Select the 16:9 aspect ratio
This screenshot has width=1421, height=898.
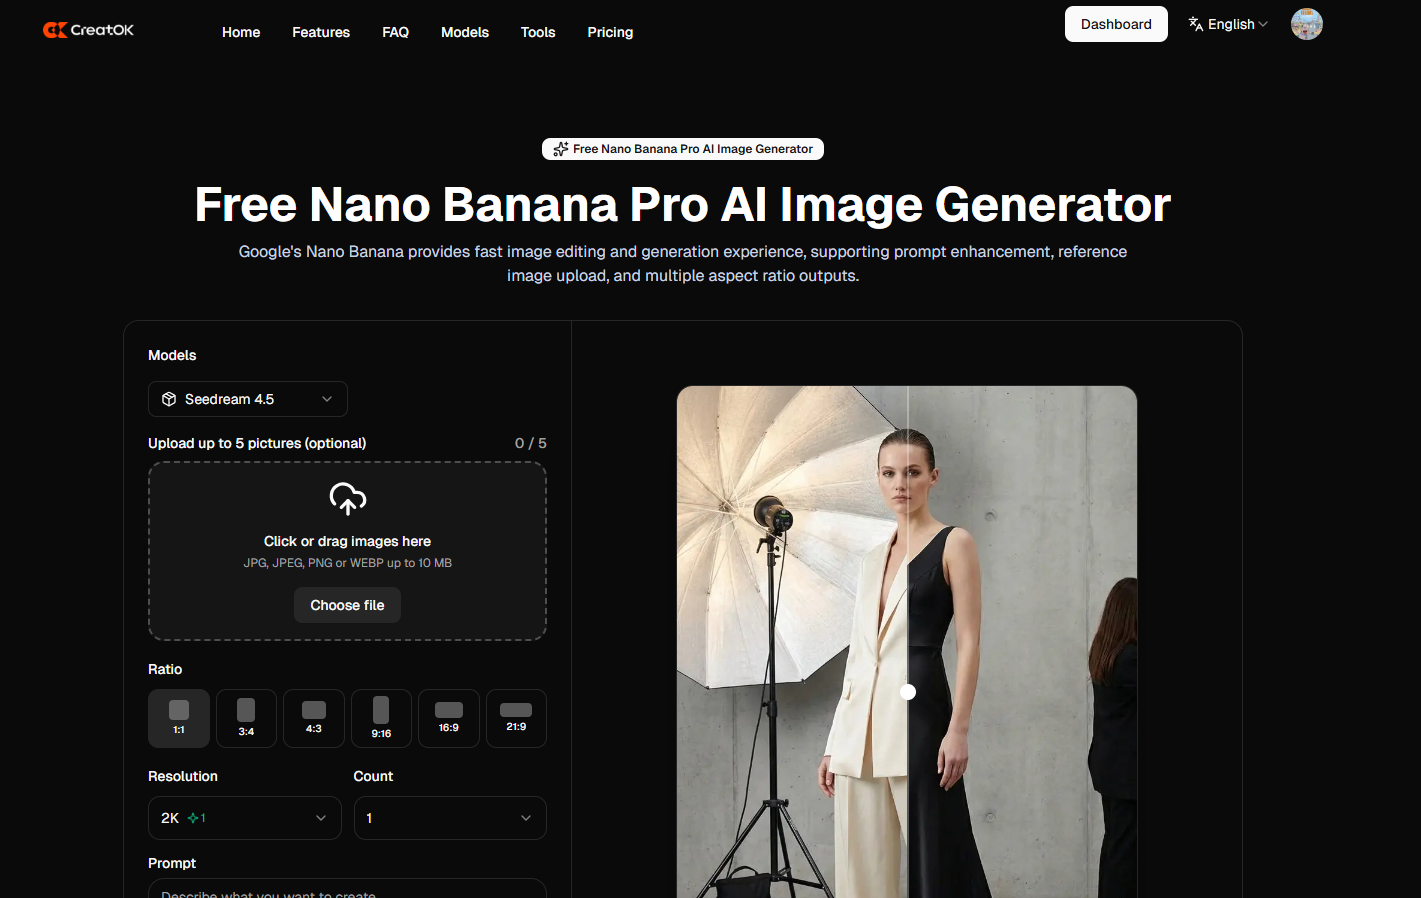(x=448, y=718)
